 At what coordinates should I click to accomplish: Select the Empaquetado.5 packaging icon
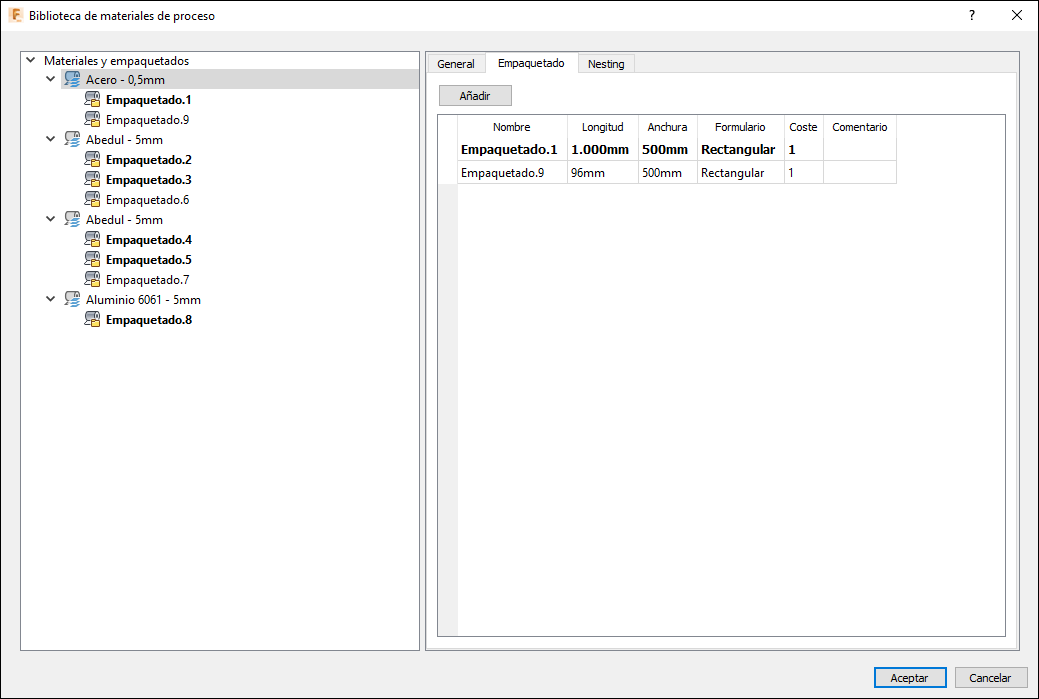click(x=92, y=260)
